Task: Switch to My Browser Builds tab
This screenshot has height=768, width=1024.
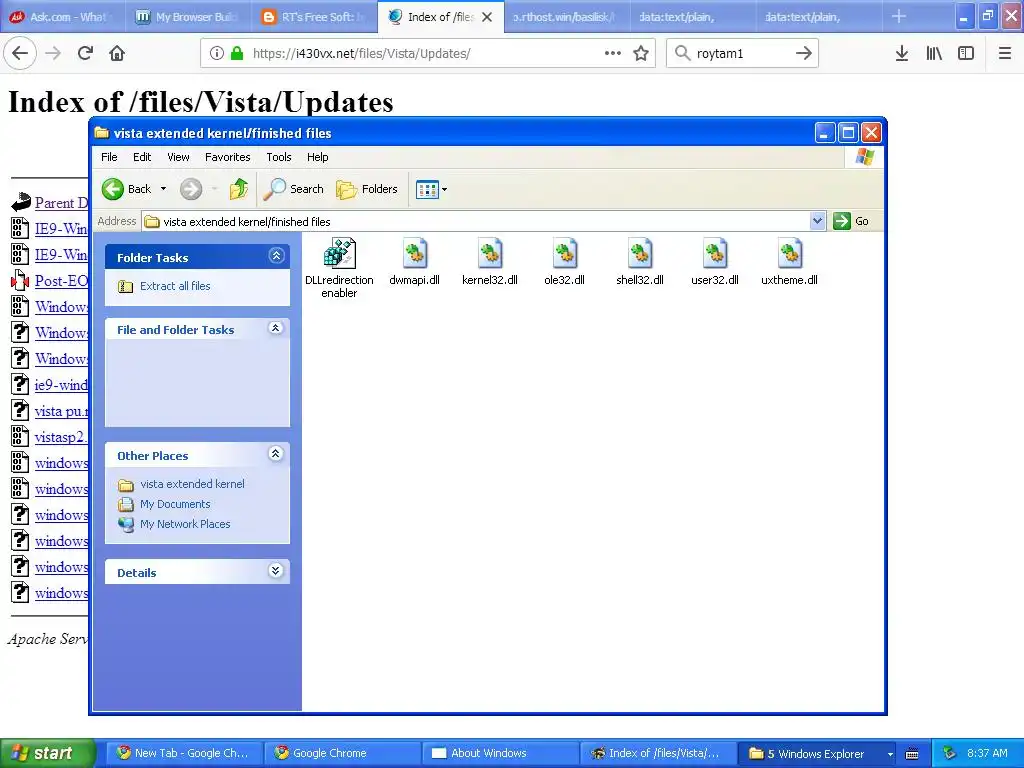Action: point(189,17)
